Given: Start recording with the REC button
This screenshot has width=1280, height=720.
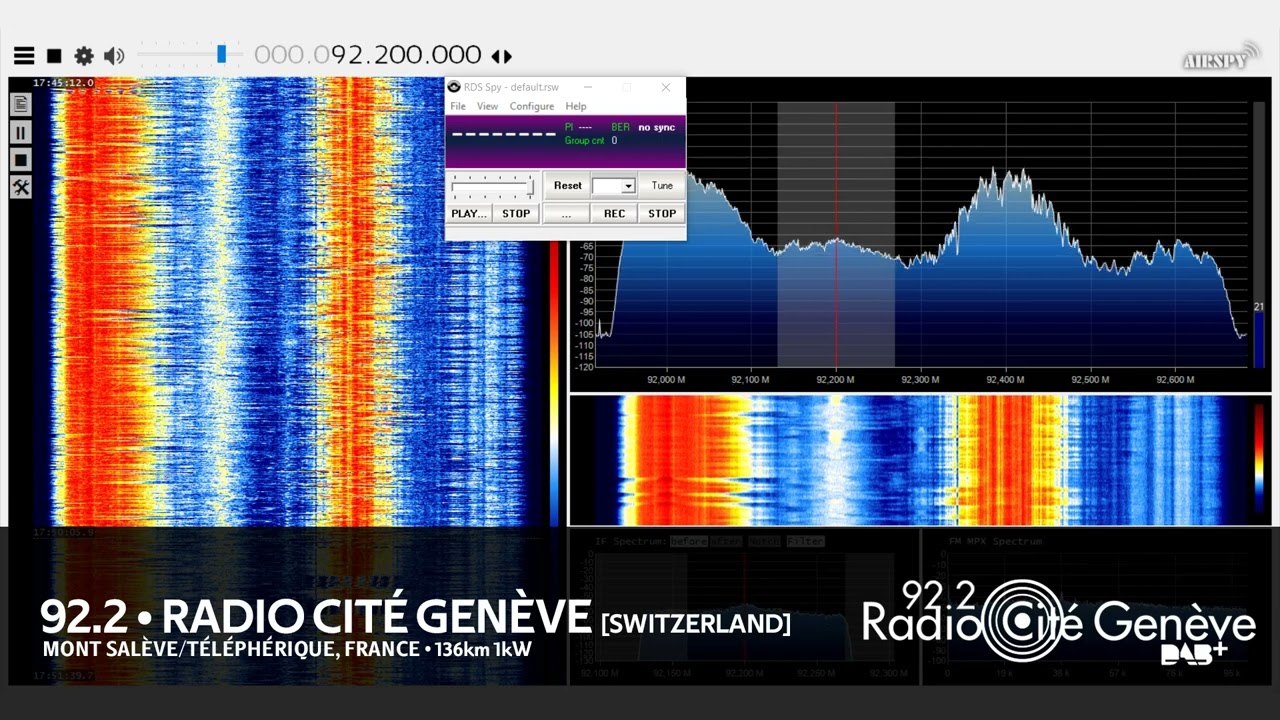Looking at the screenshot, I should click(614, 213).
